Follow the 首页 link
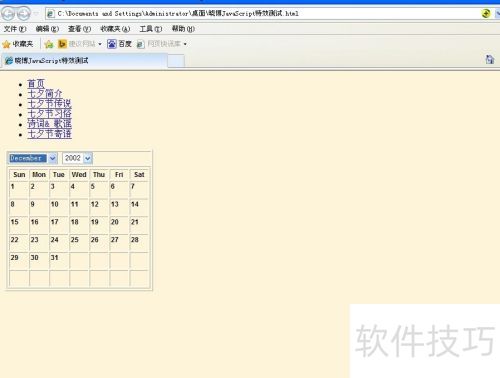 click(36, 84)
